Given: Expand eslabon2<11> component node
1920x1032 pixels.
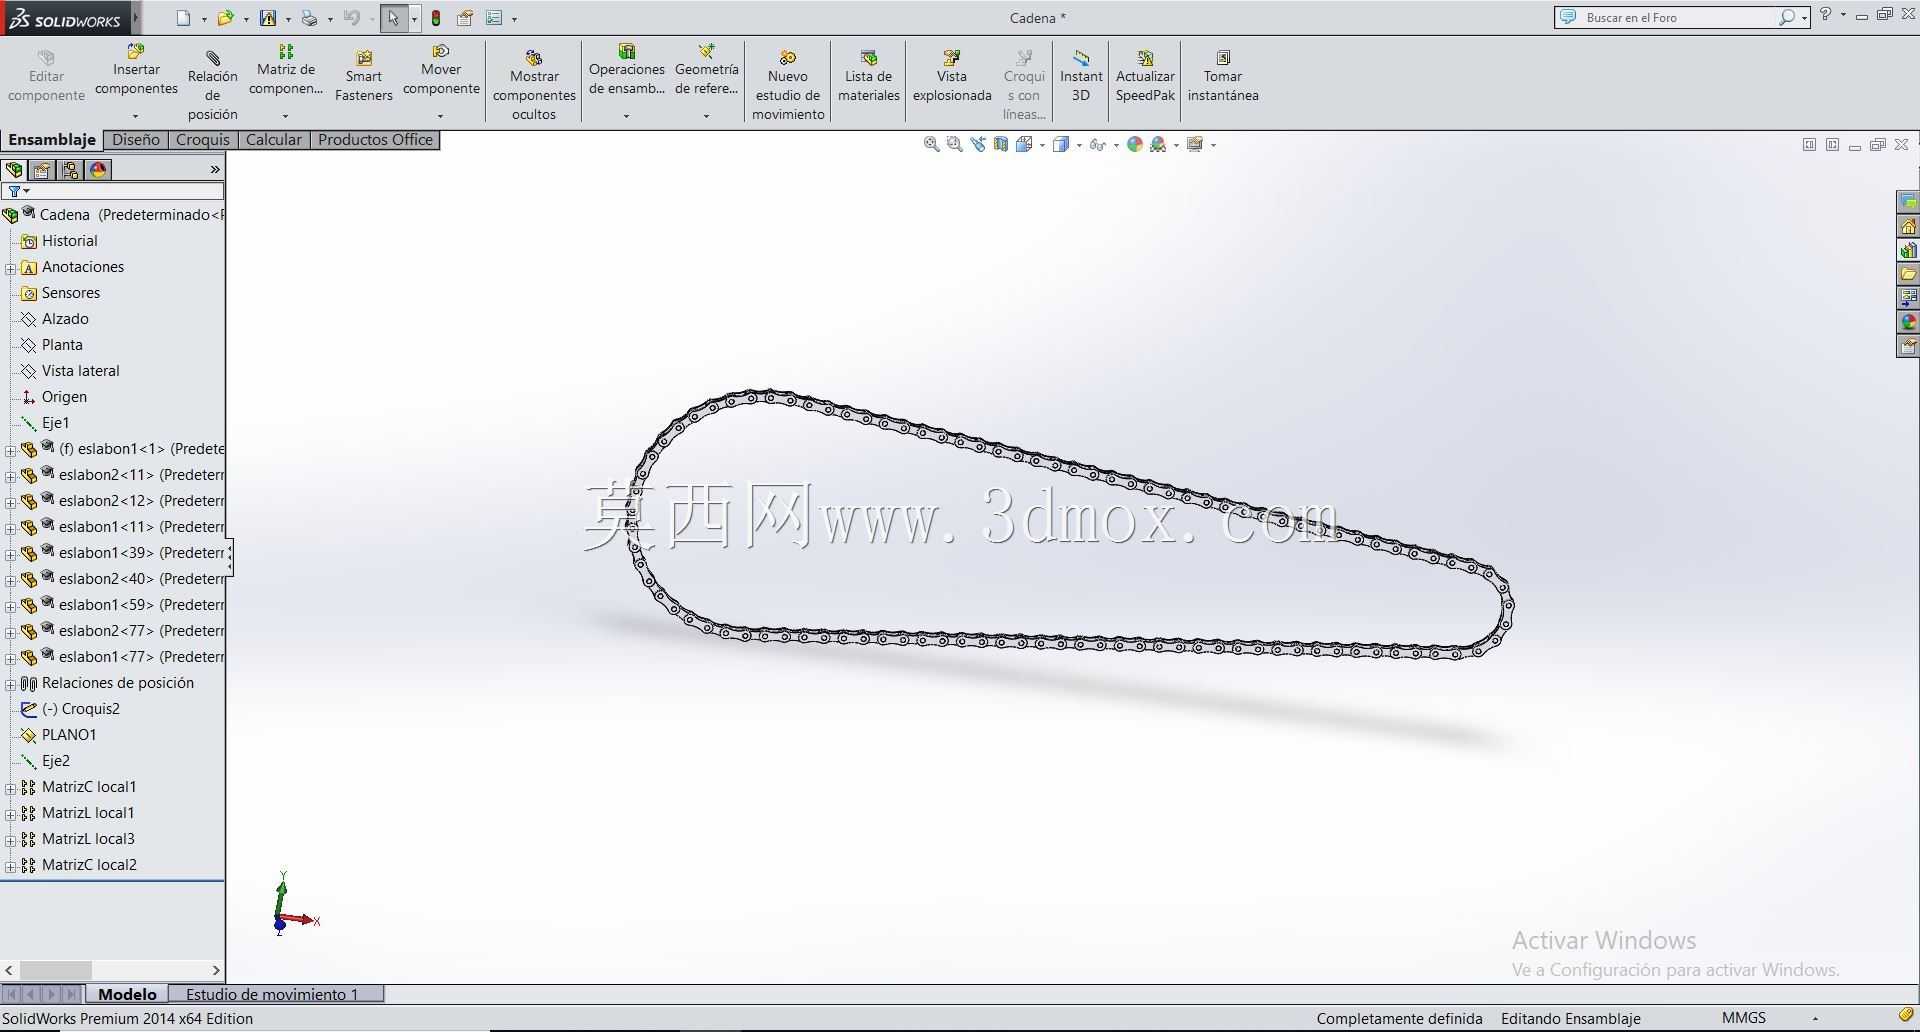Looking at the screenshot, I should (x=10, y=476).
